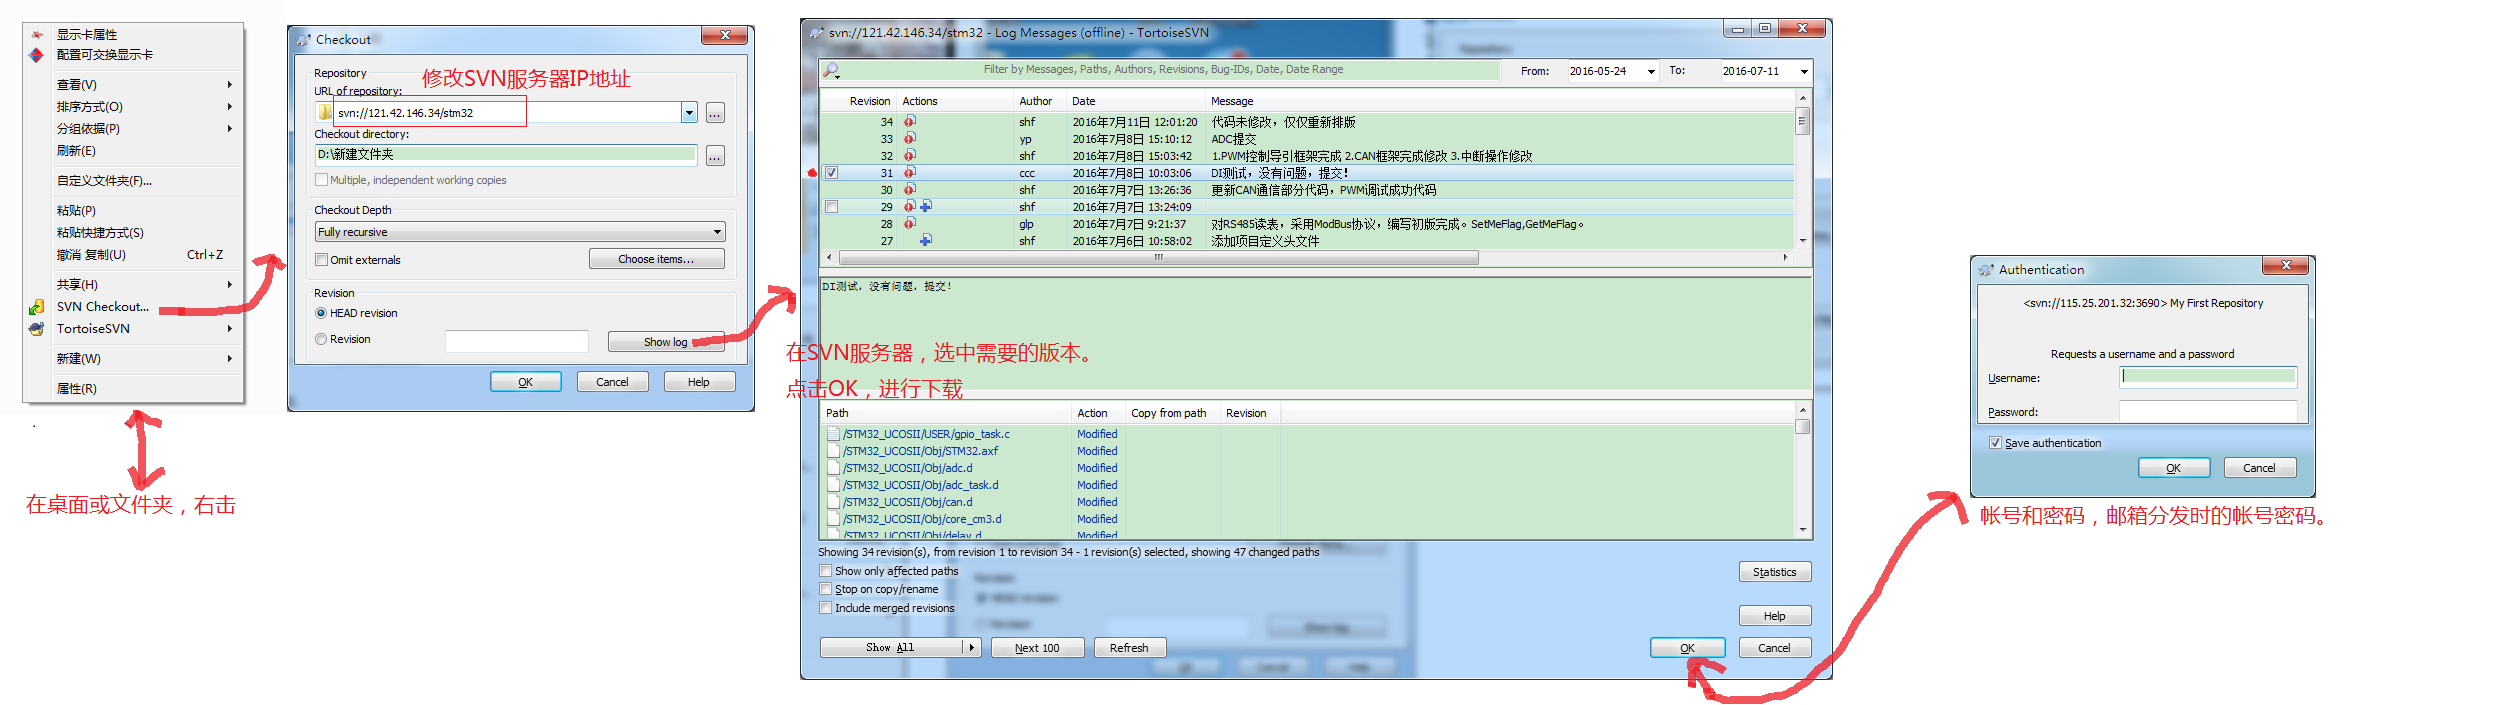Viewport: 2511px width, 705px height.
Task: Click the icon beside 配置可交换显示卡
Action: tap(37, 55)
